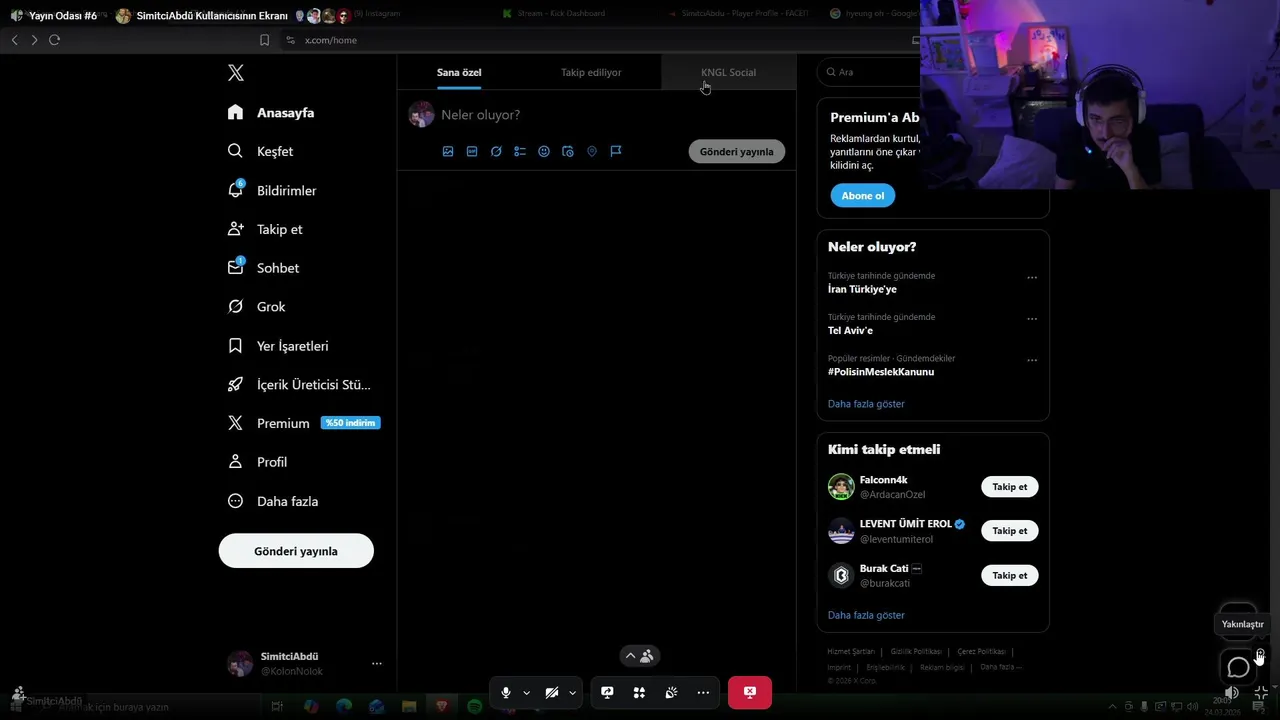The width and height of the screenshot is (1280, 720).
Task: Go back in browser
Action: [14, 40]
